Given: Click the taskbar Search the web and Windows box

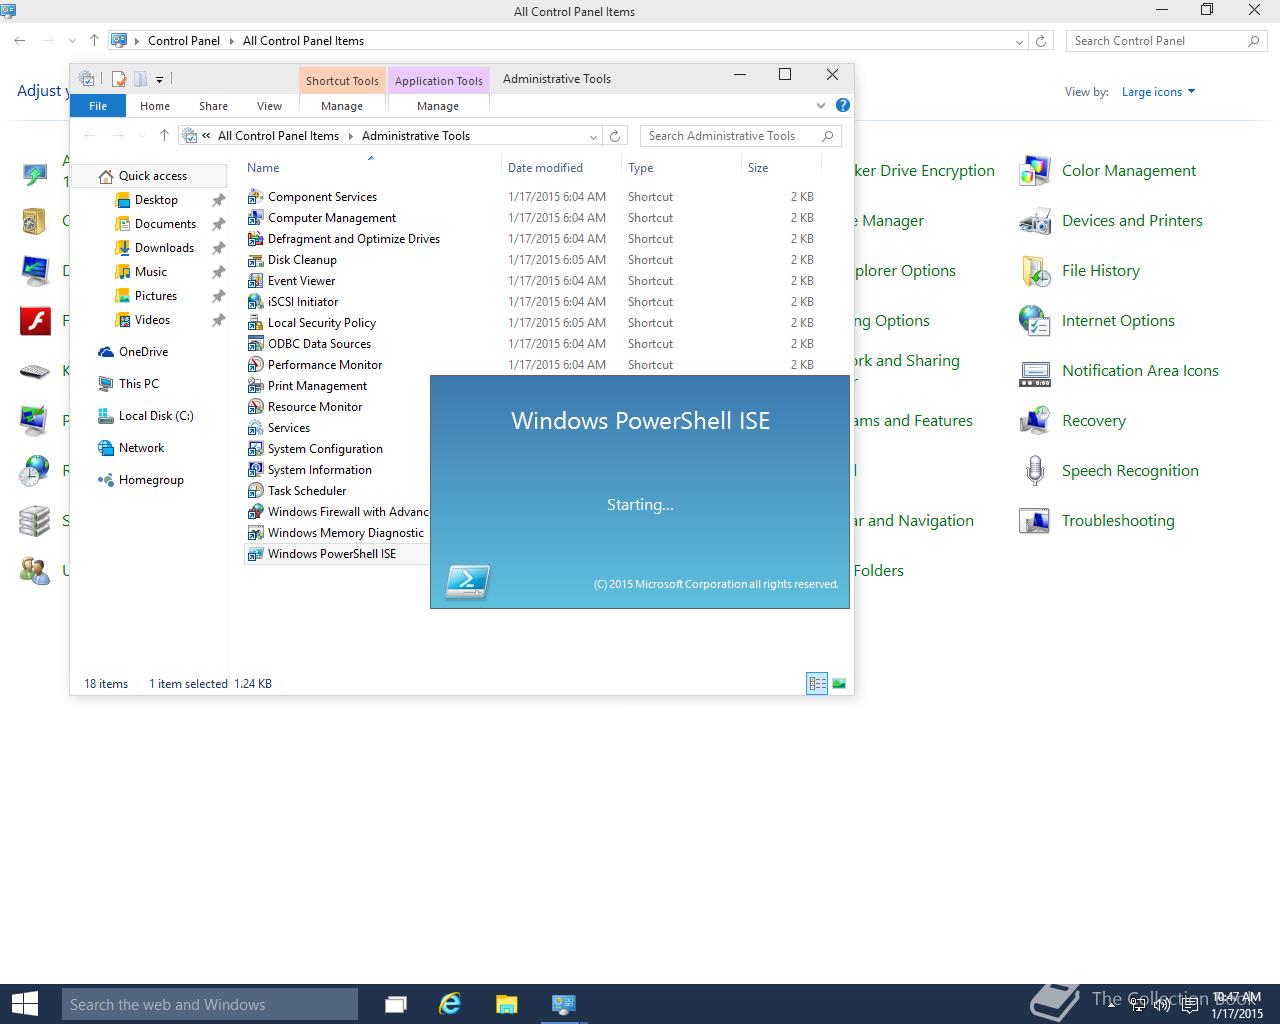Looking at the screenshot, I should click(x=210, y=1004).
